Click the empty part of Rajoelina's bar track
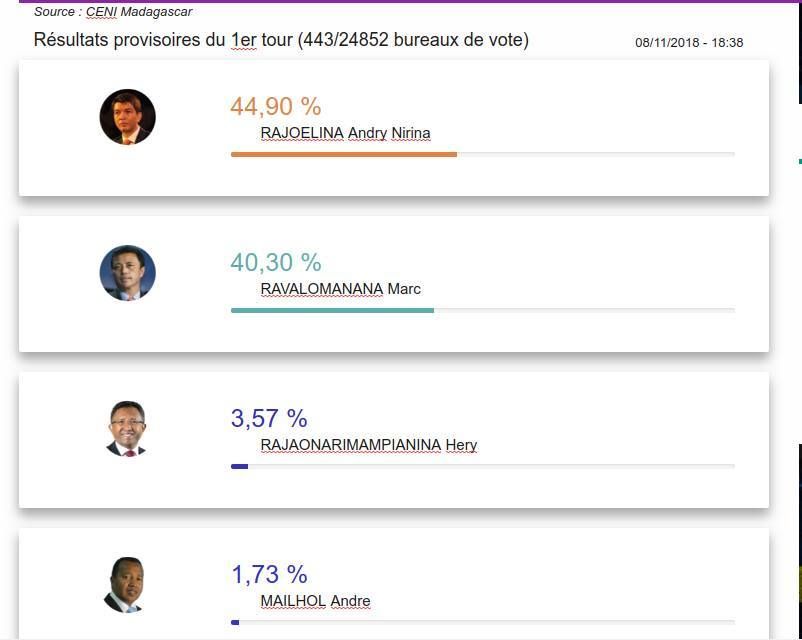 coord(596,155)
